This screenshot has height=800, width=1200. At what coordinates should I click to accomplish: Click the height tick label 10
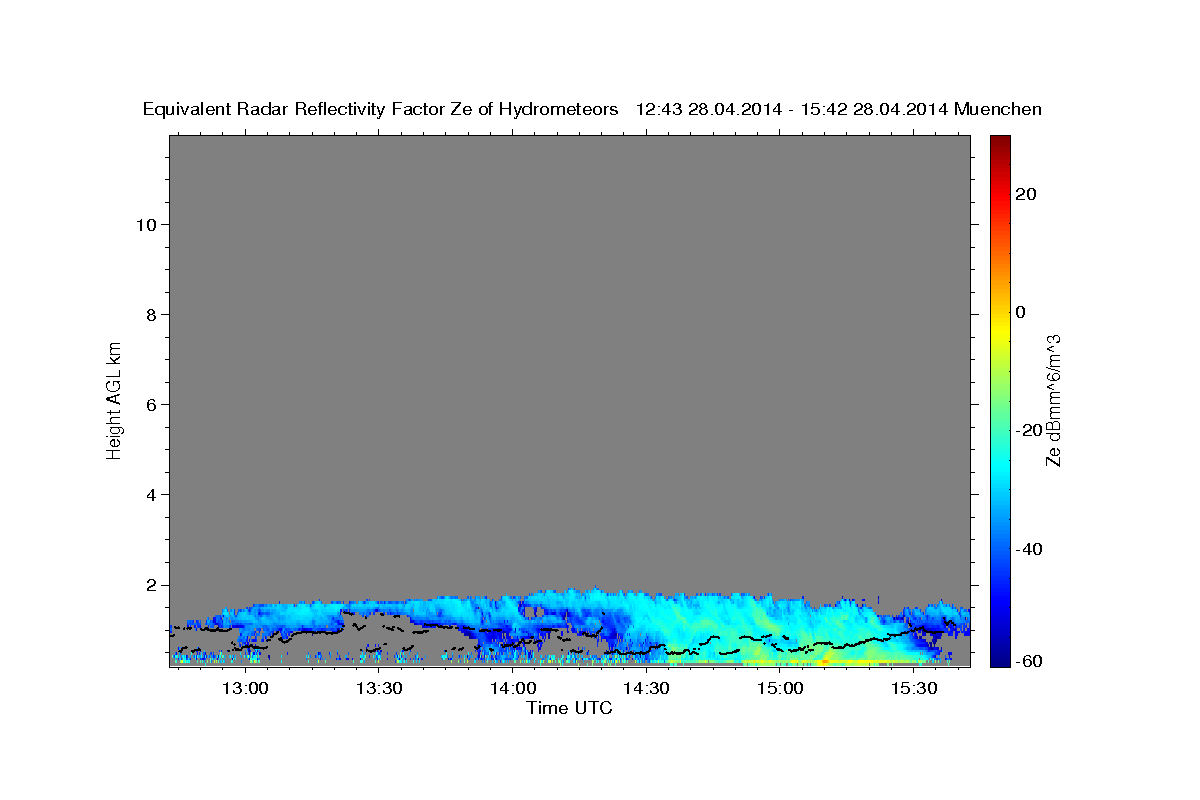tap(146, 224)
